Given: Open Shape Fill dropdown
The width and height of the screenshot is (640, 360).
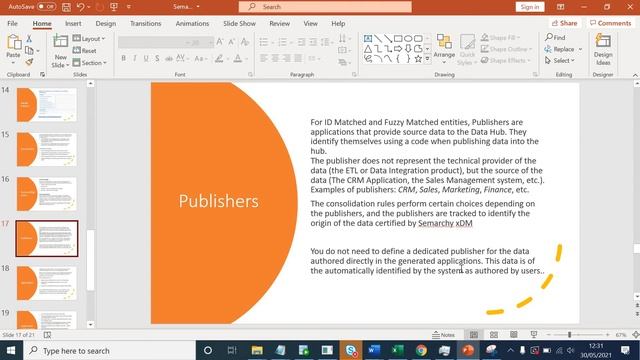Looking at the screenshot, I should pos(500,38).
